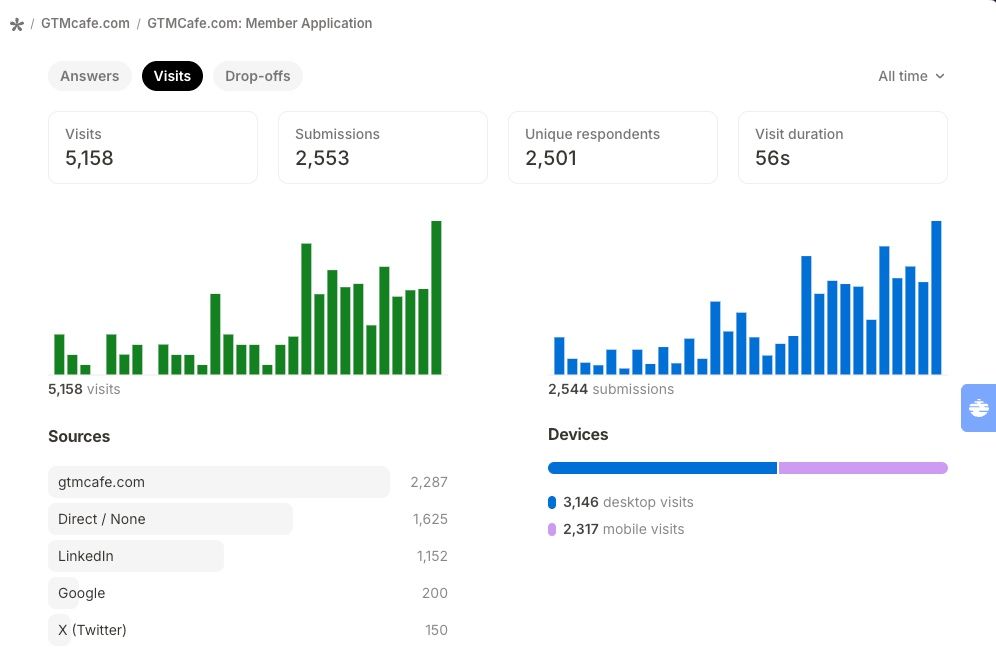Click the 2,317 mobile visits label

coord(624,529)
